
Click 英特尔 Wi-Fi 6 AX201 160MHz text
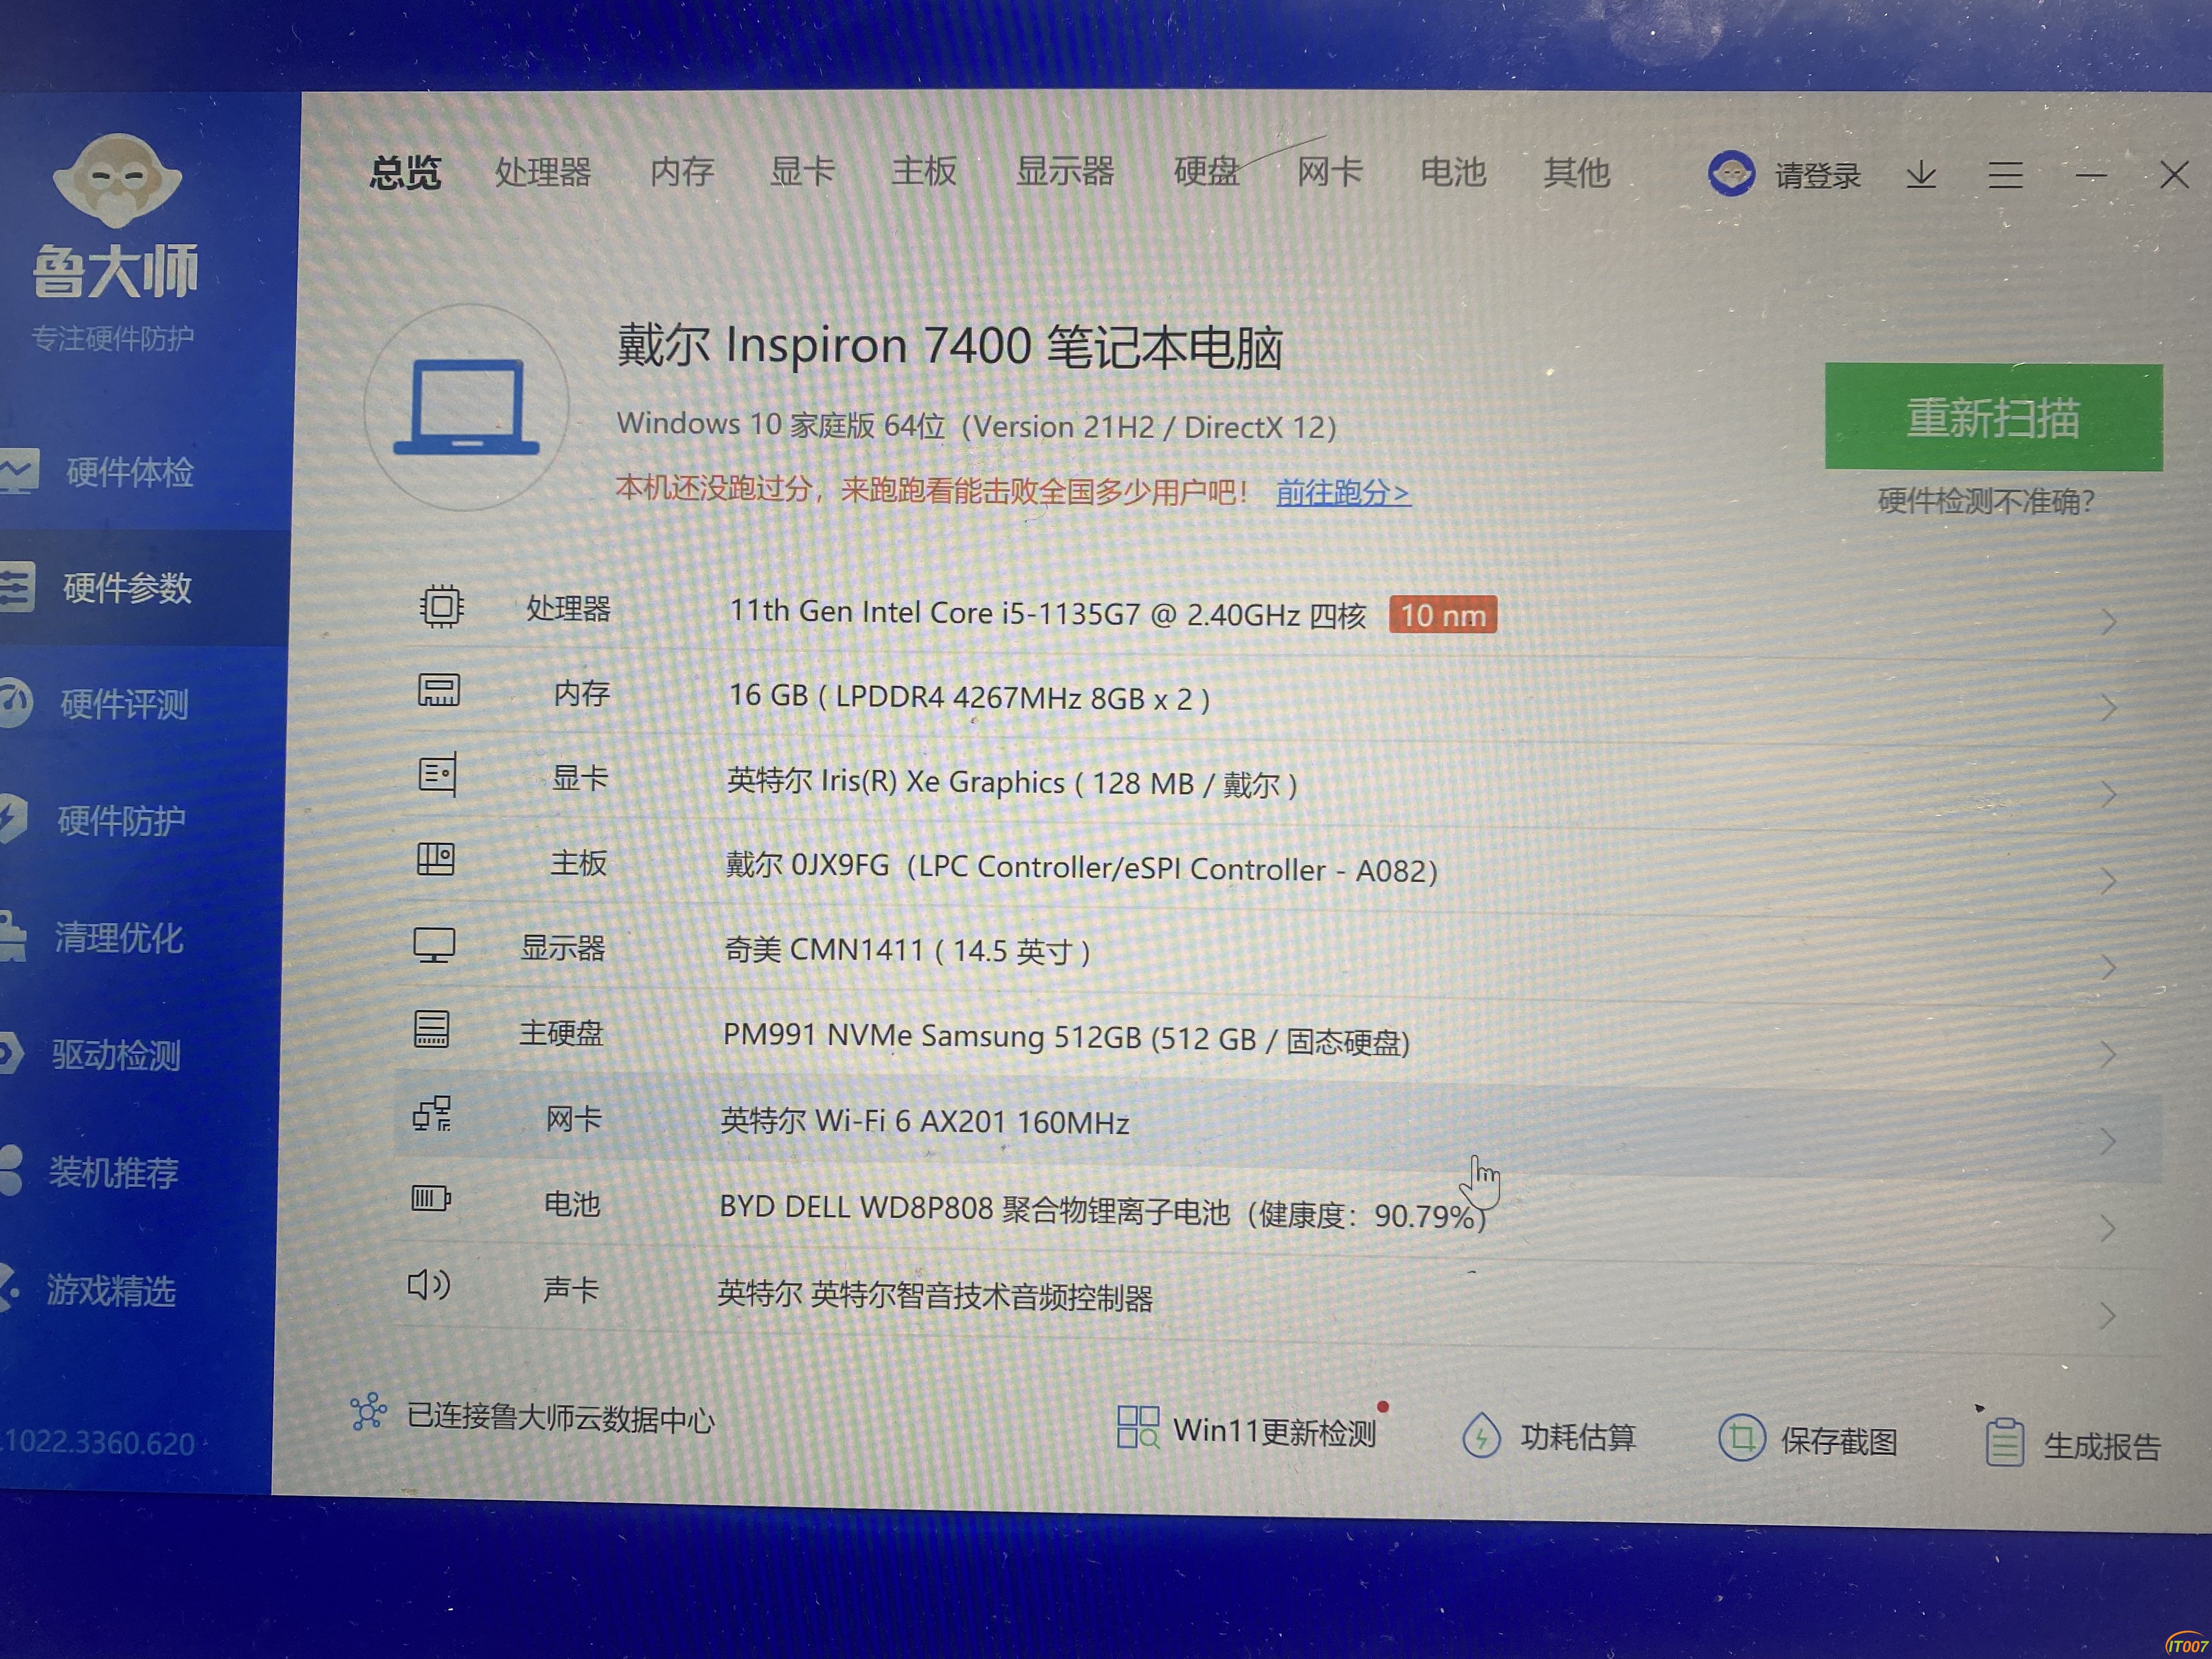click(x=925, y=1122)
